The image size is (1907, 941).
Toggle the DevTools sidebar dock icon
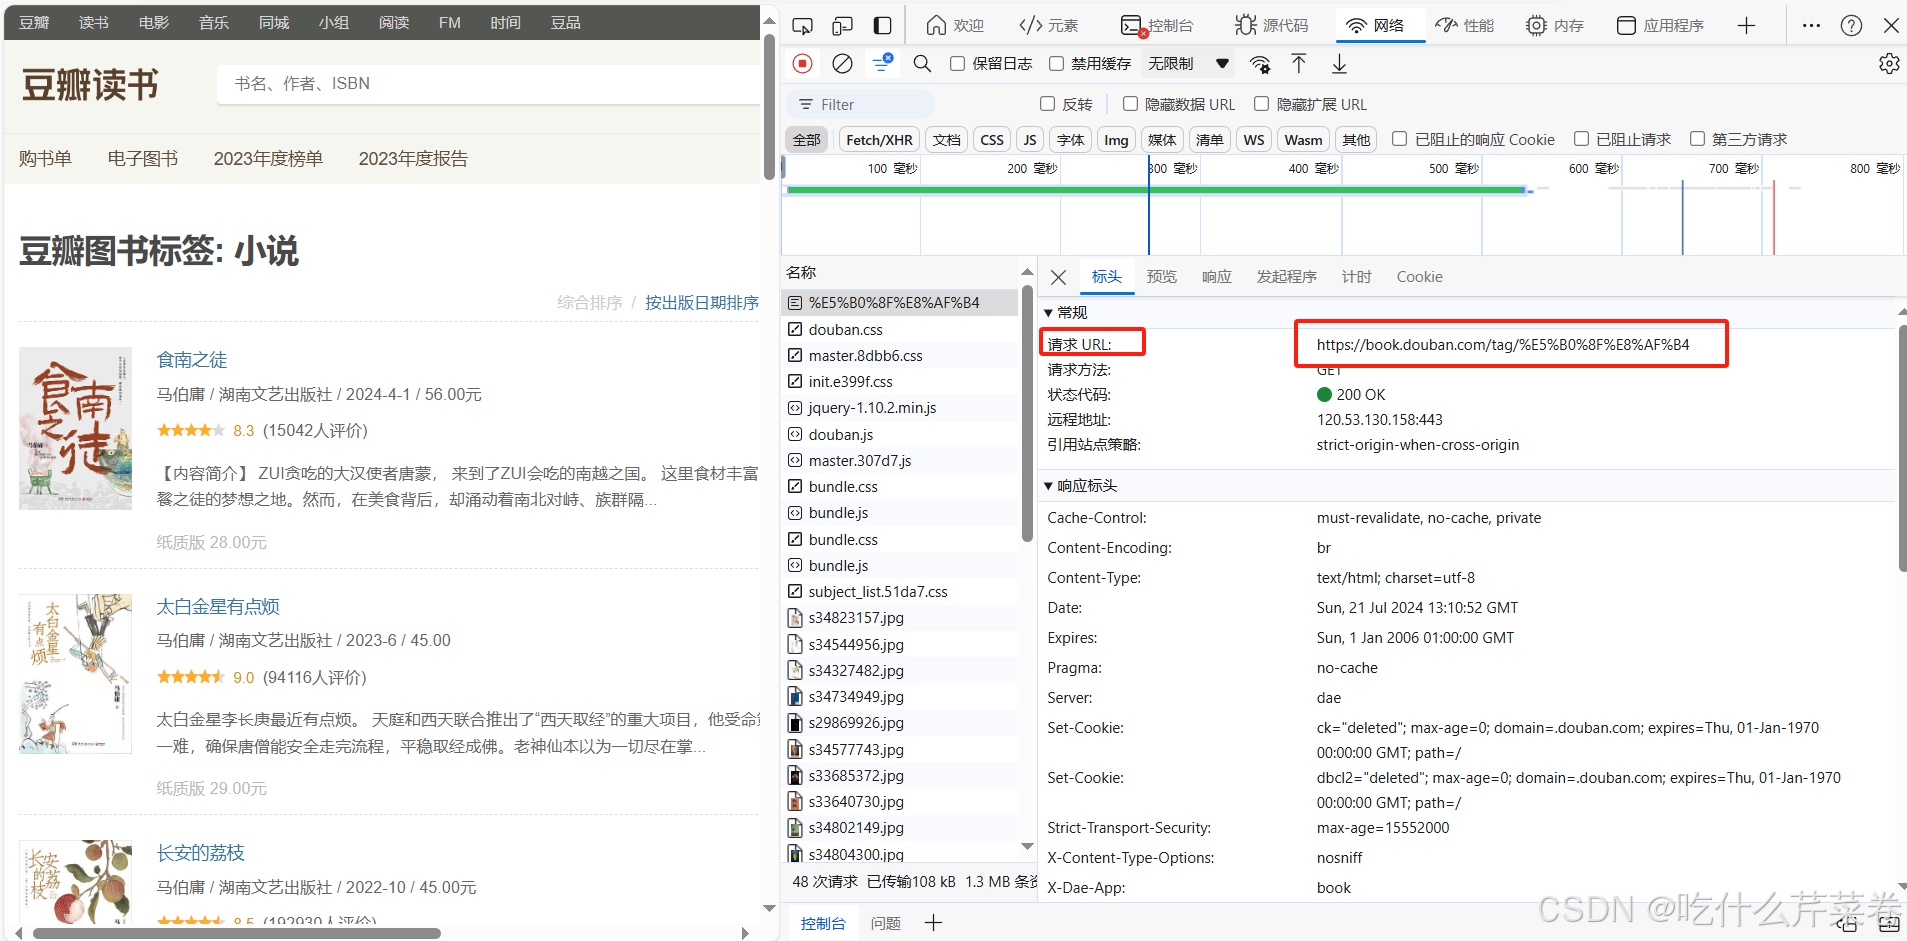882,25
